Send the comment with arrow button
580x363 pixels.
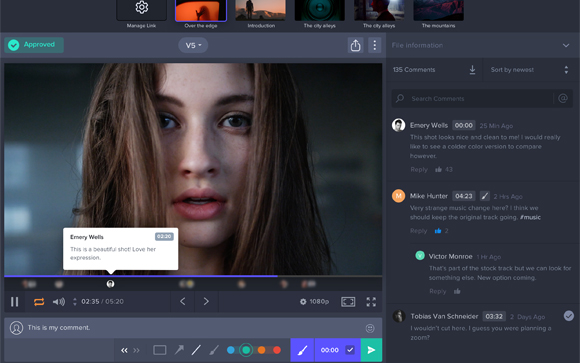tap(371, 350)
